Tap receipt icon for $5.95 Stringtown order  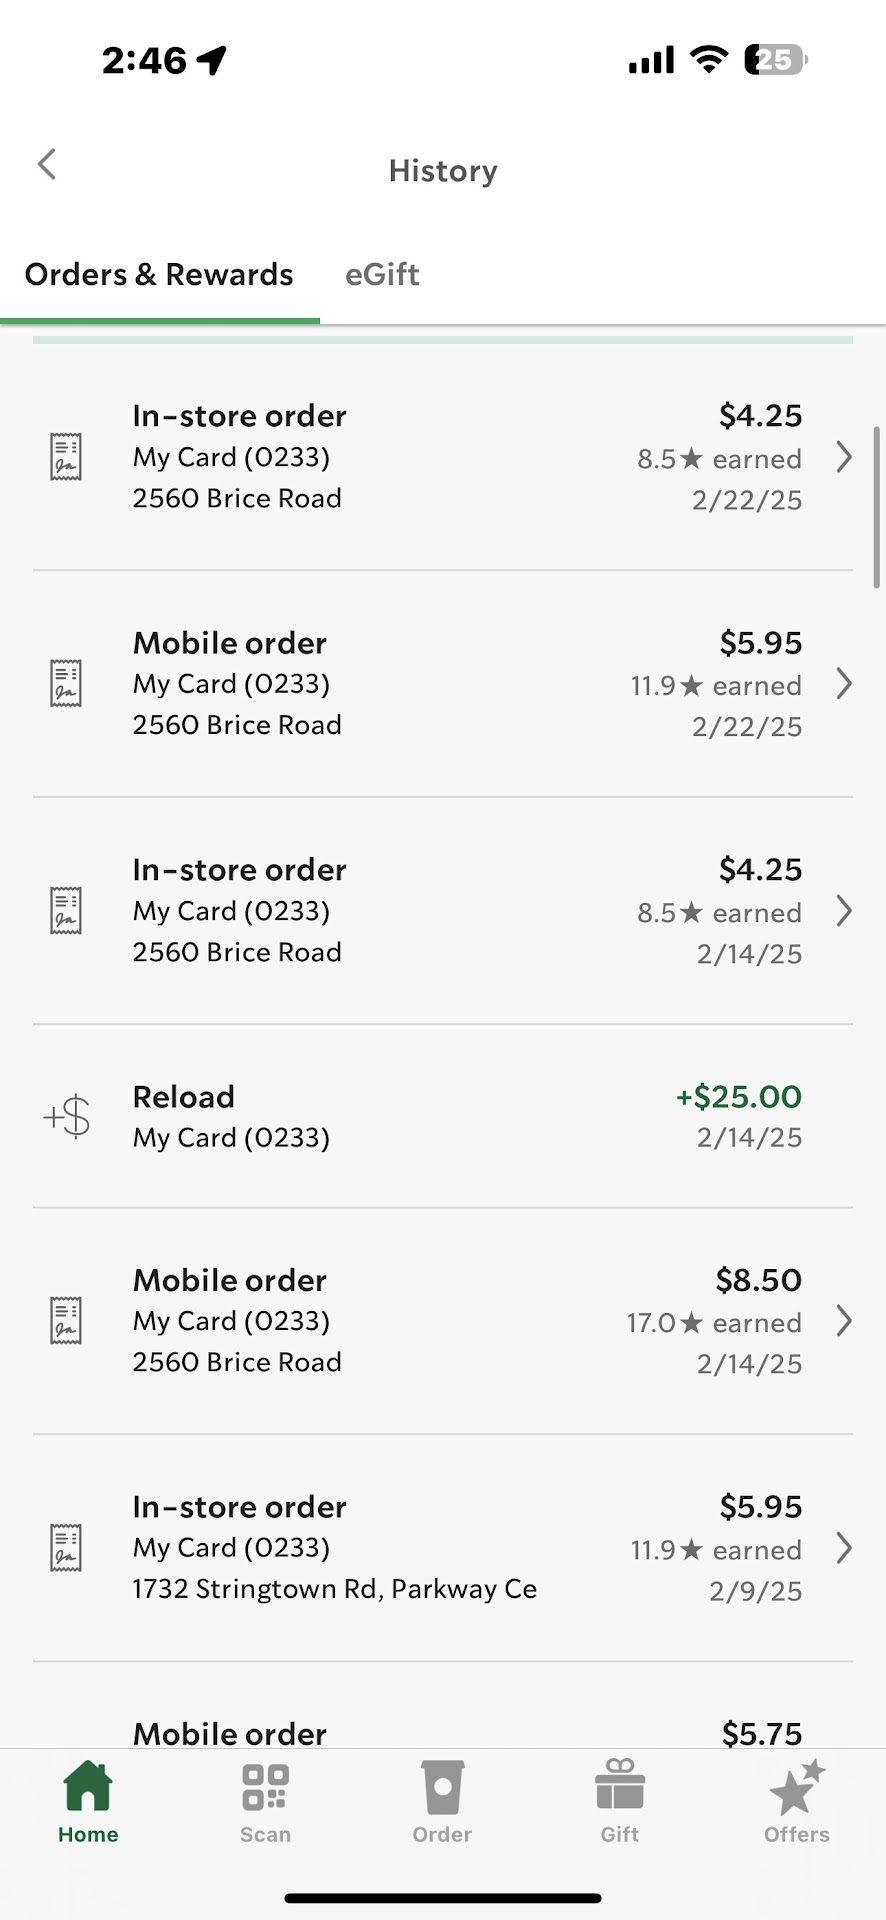pyautogui.click(x=66, y=1548)
